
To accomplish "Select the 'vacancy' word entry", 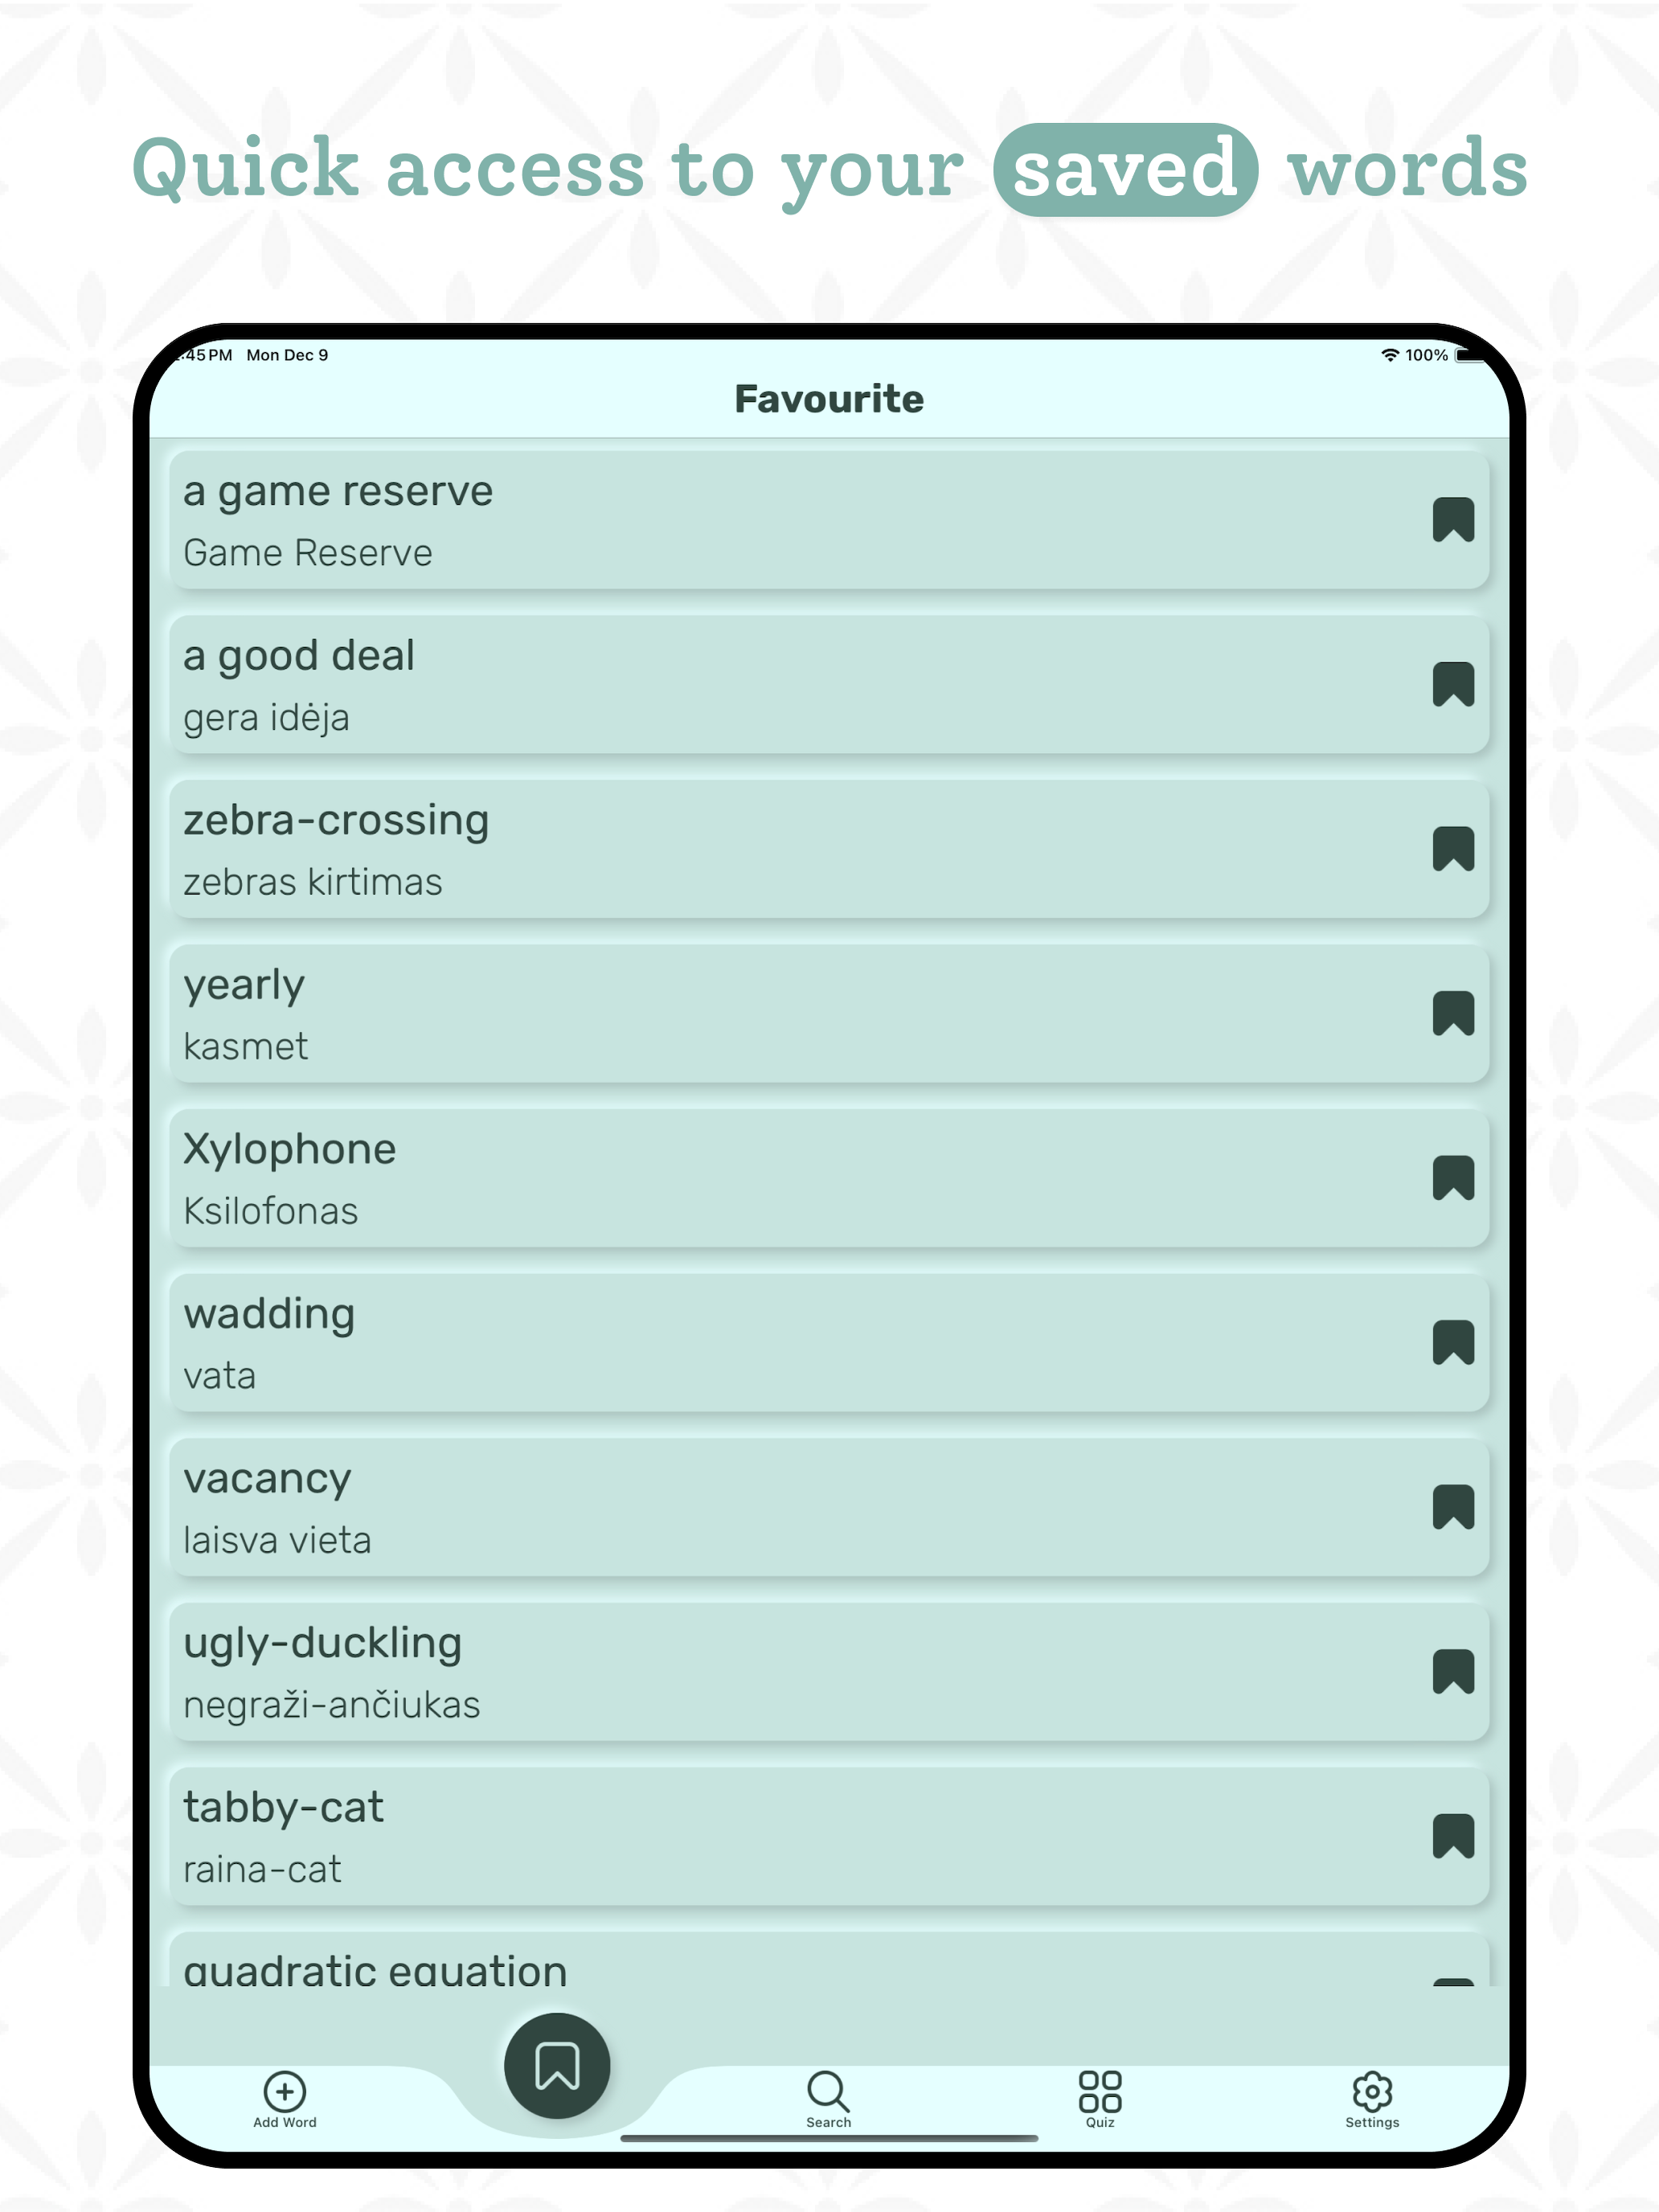I will point(829,1507).
